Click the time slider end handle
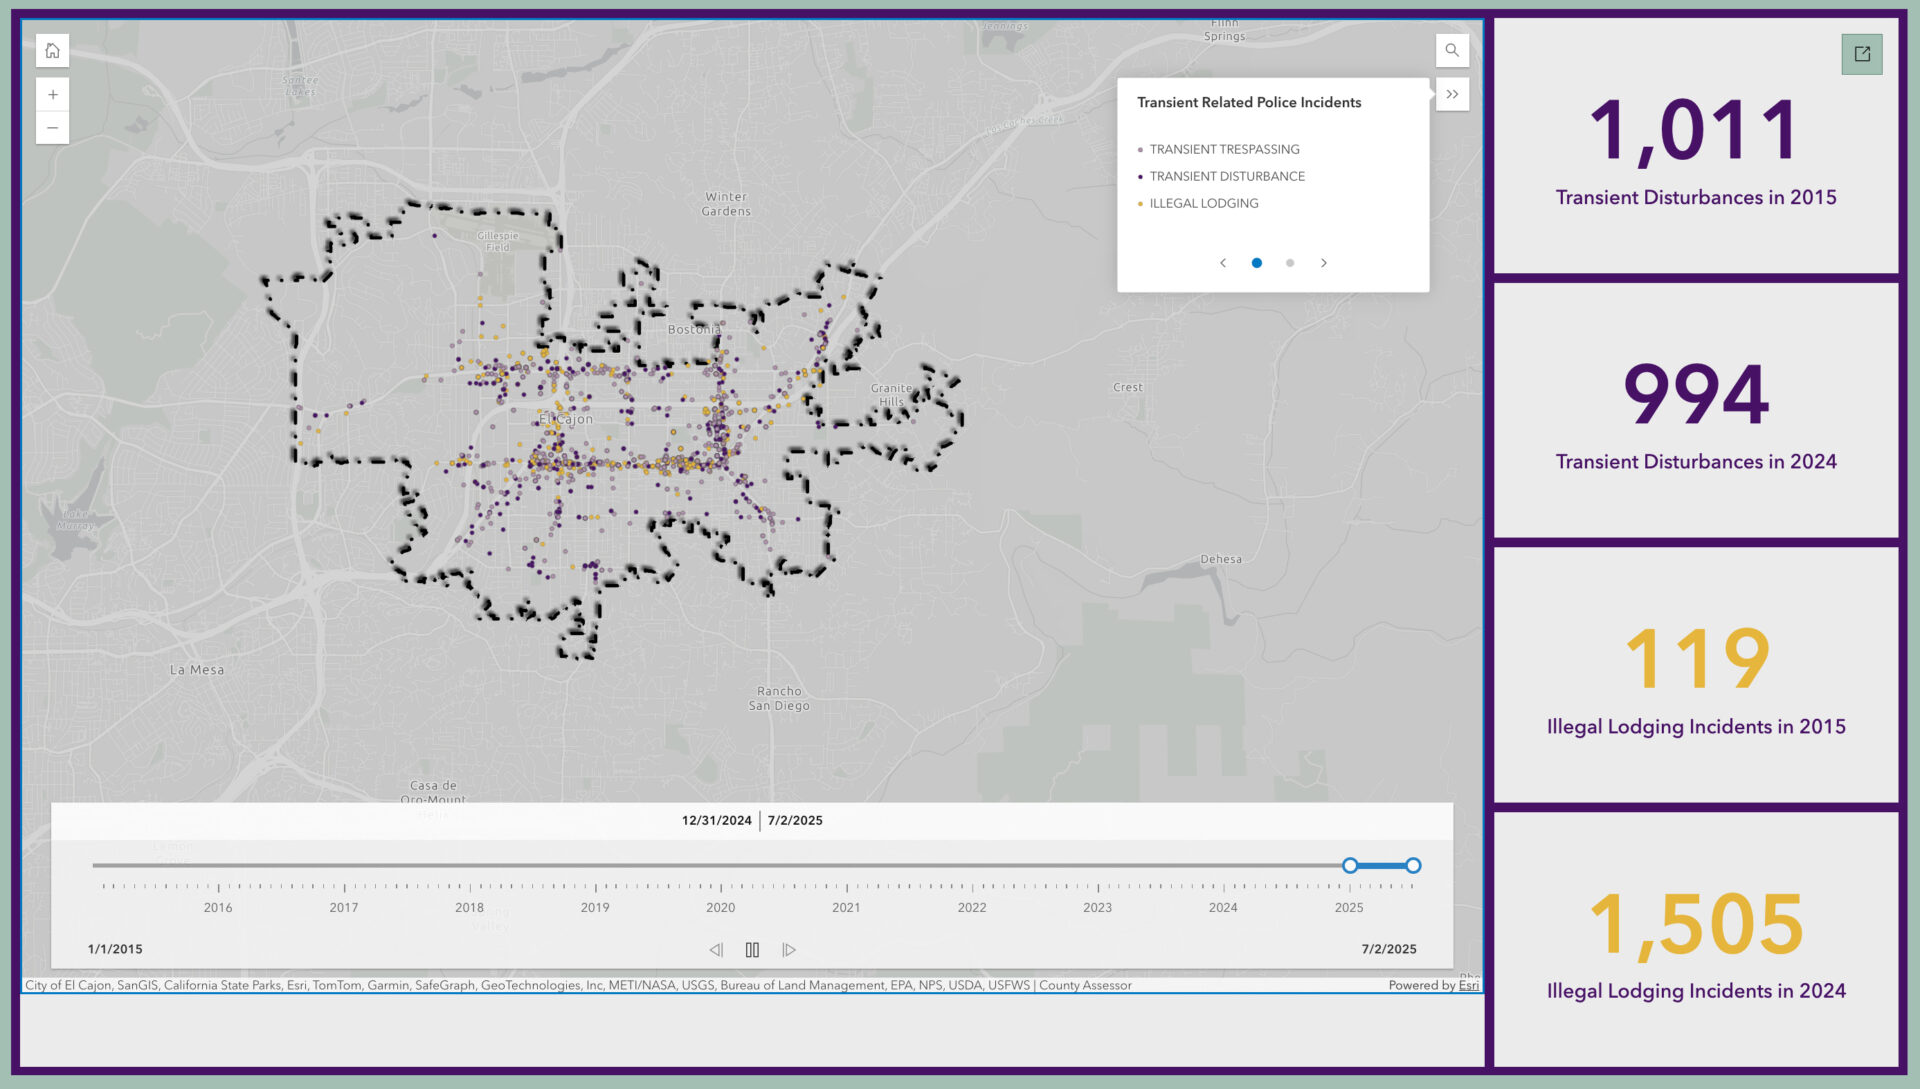The width and height of the screenshot is (1920, 1089). (x=1413, y=866)
